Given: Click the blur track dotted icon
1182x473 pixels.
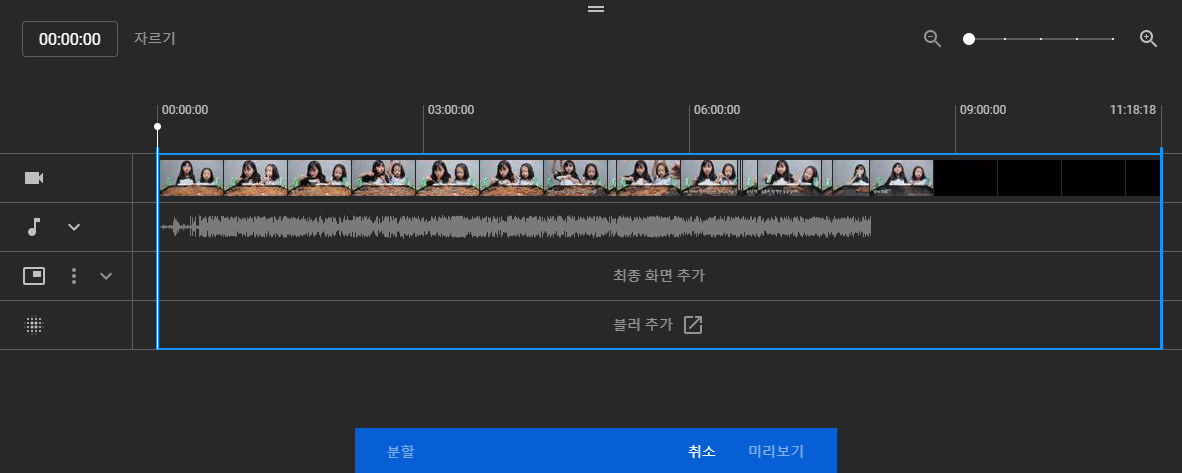Looking at the screenshot, I should coord(34,325).
